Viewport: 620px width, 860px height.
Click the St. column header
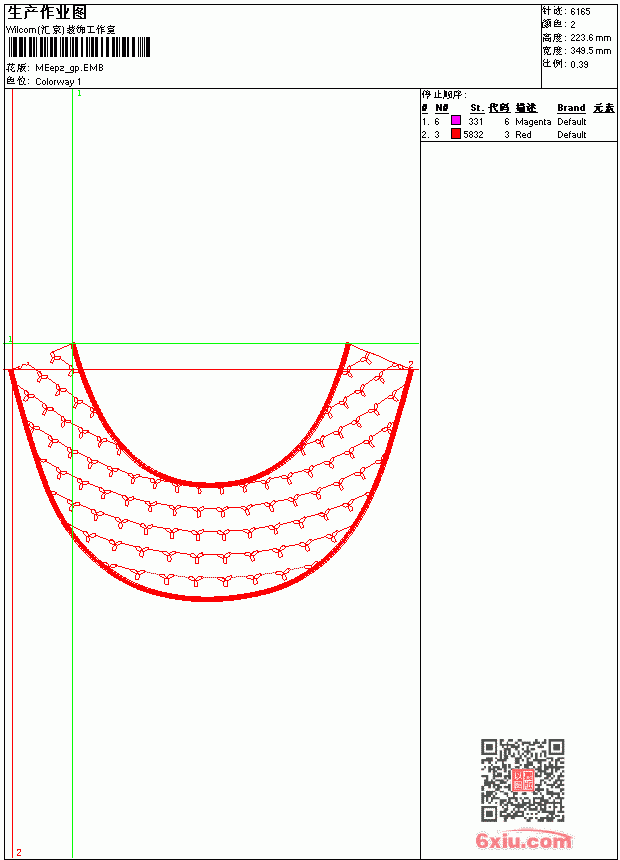476,108
